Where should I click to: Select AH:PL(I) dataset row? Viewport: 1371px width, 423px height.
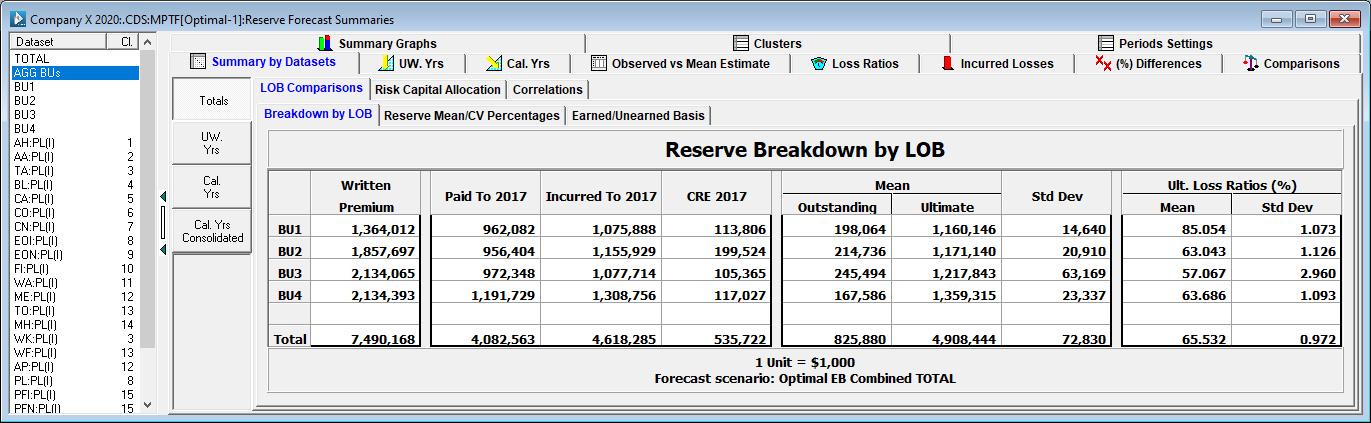[75, 143]
